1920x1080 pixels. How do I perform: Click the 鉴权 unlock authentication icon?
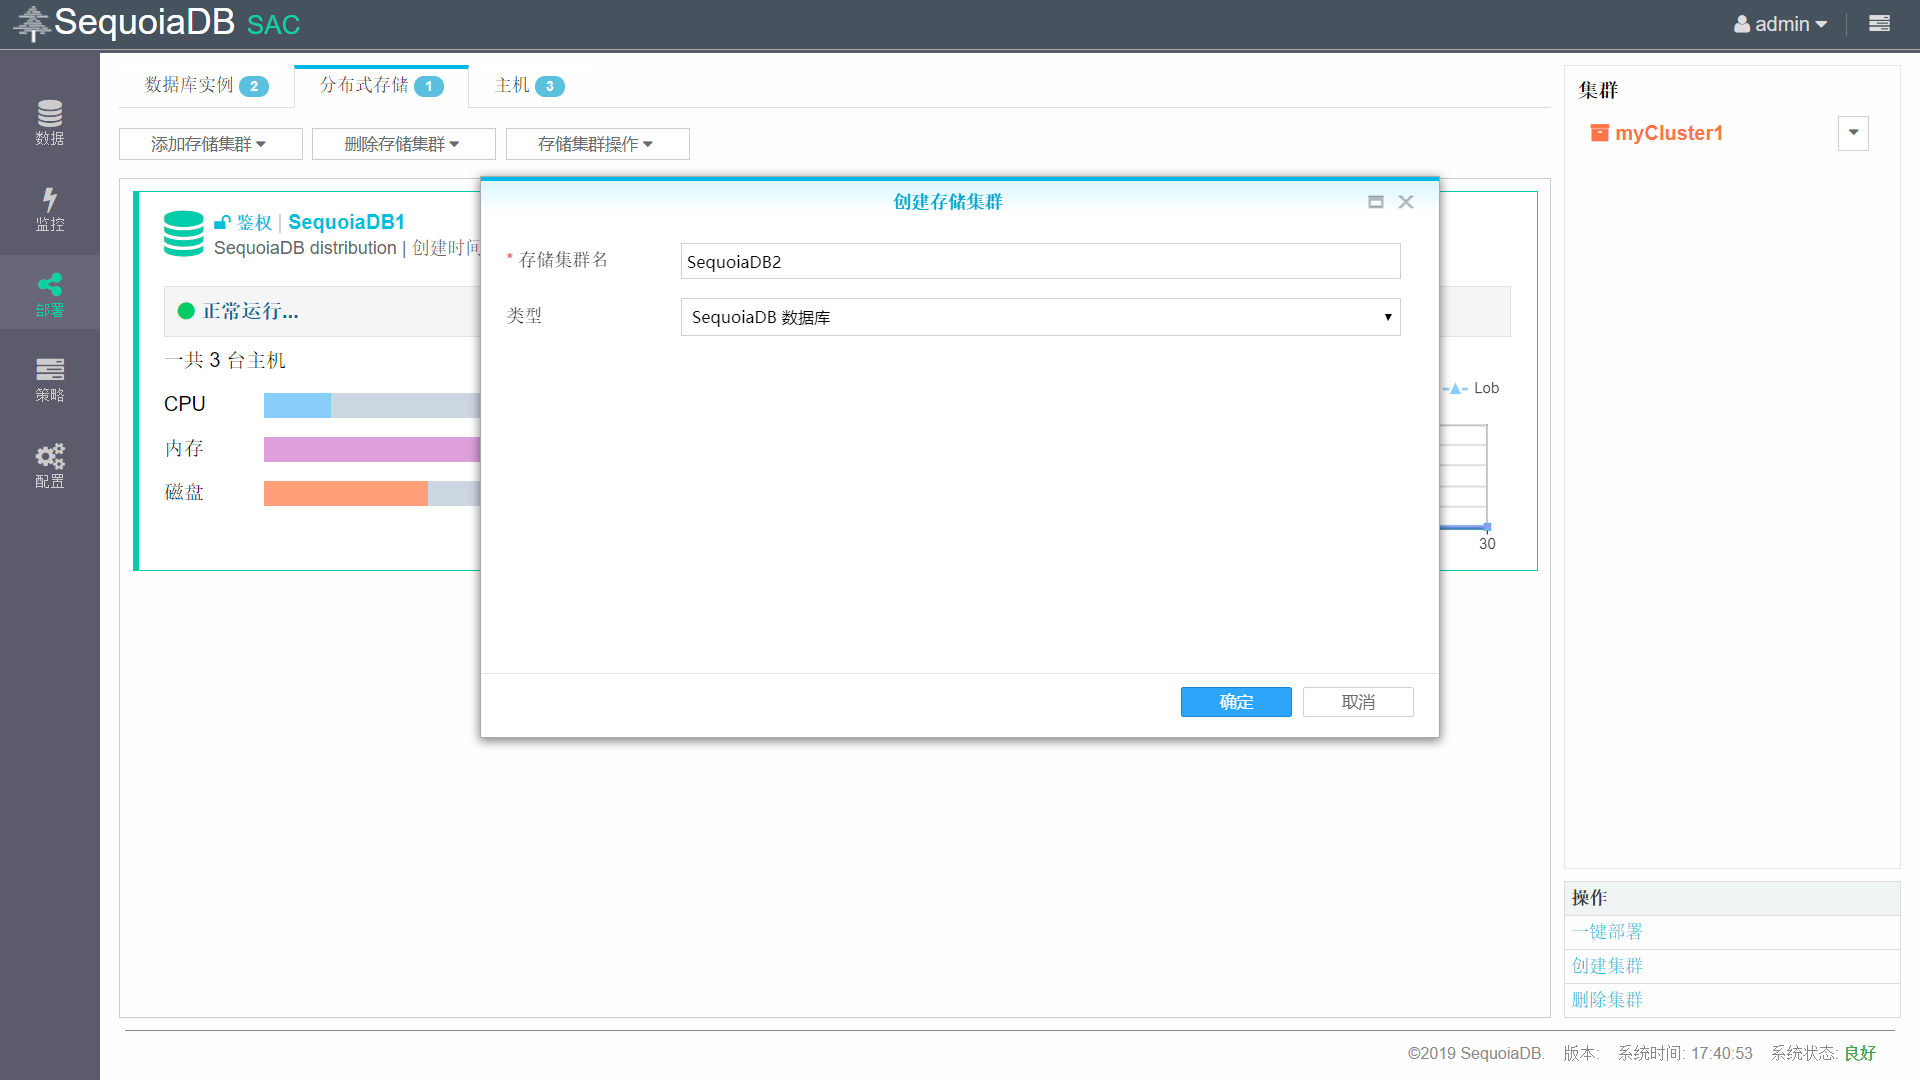(222, 222)
